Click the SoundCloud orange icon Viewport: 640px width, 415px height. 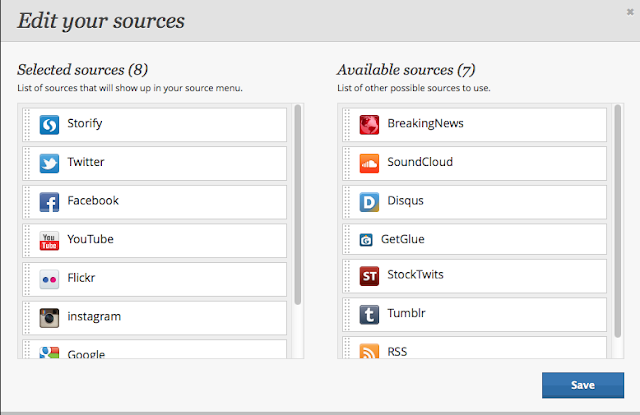pyautogui.click(x=369, y=163)
